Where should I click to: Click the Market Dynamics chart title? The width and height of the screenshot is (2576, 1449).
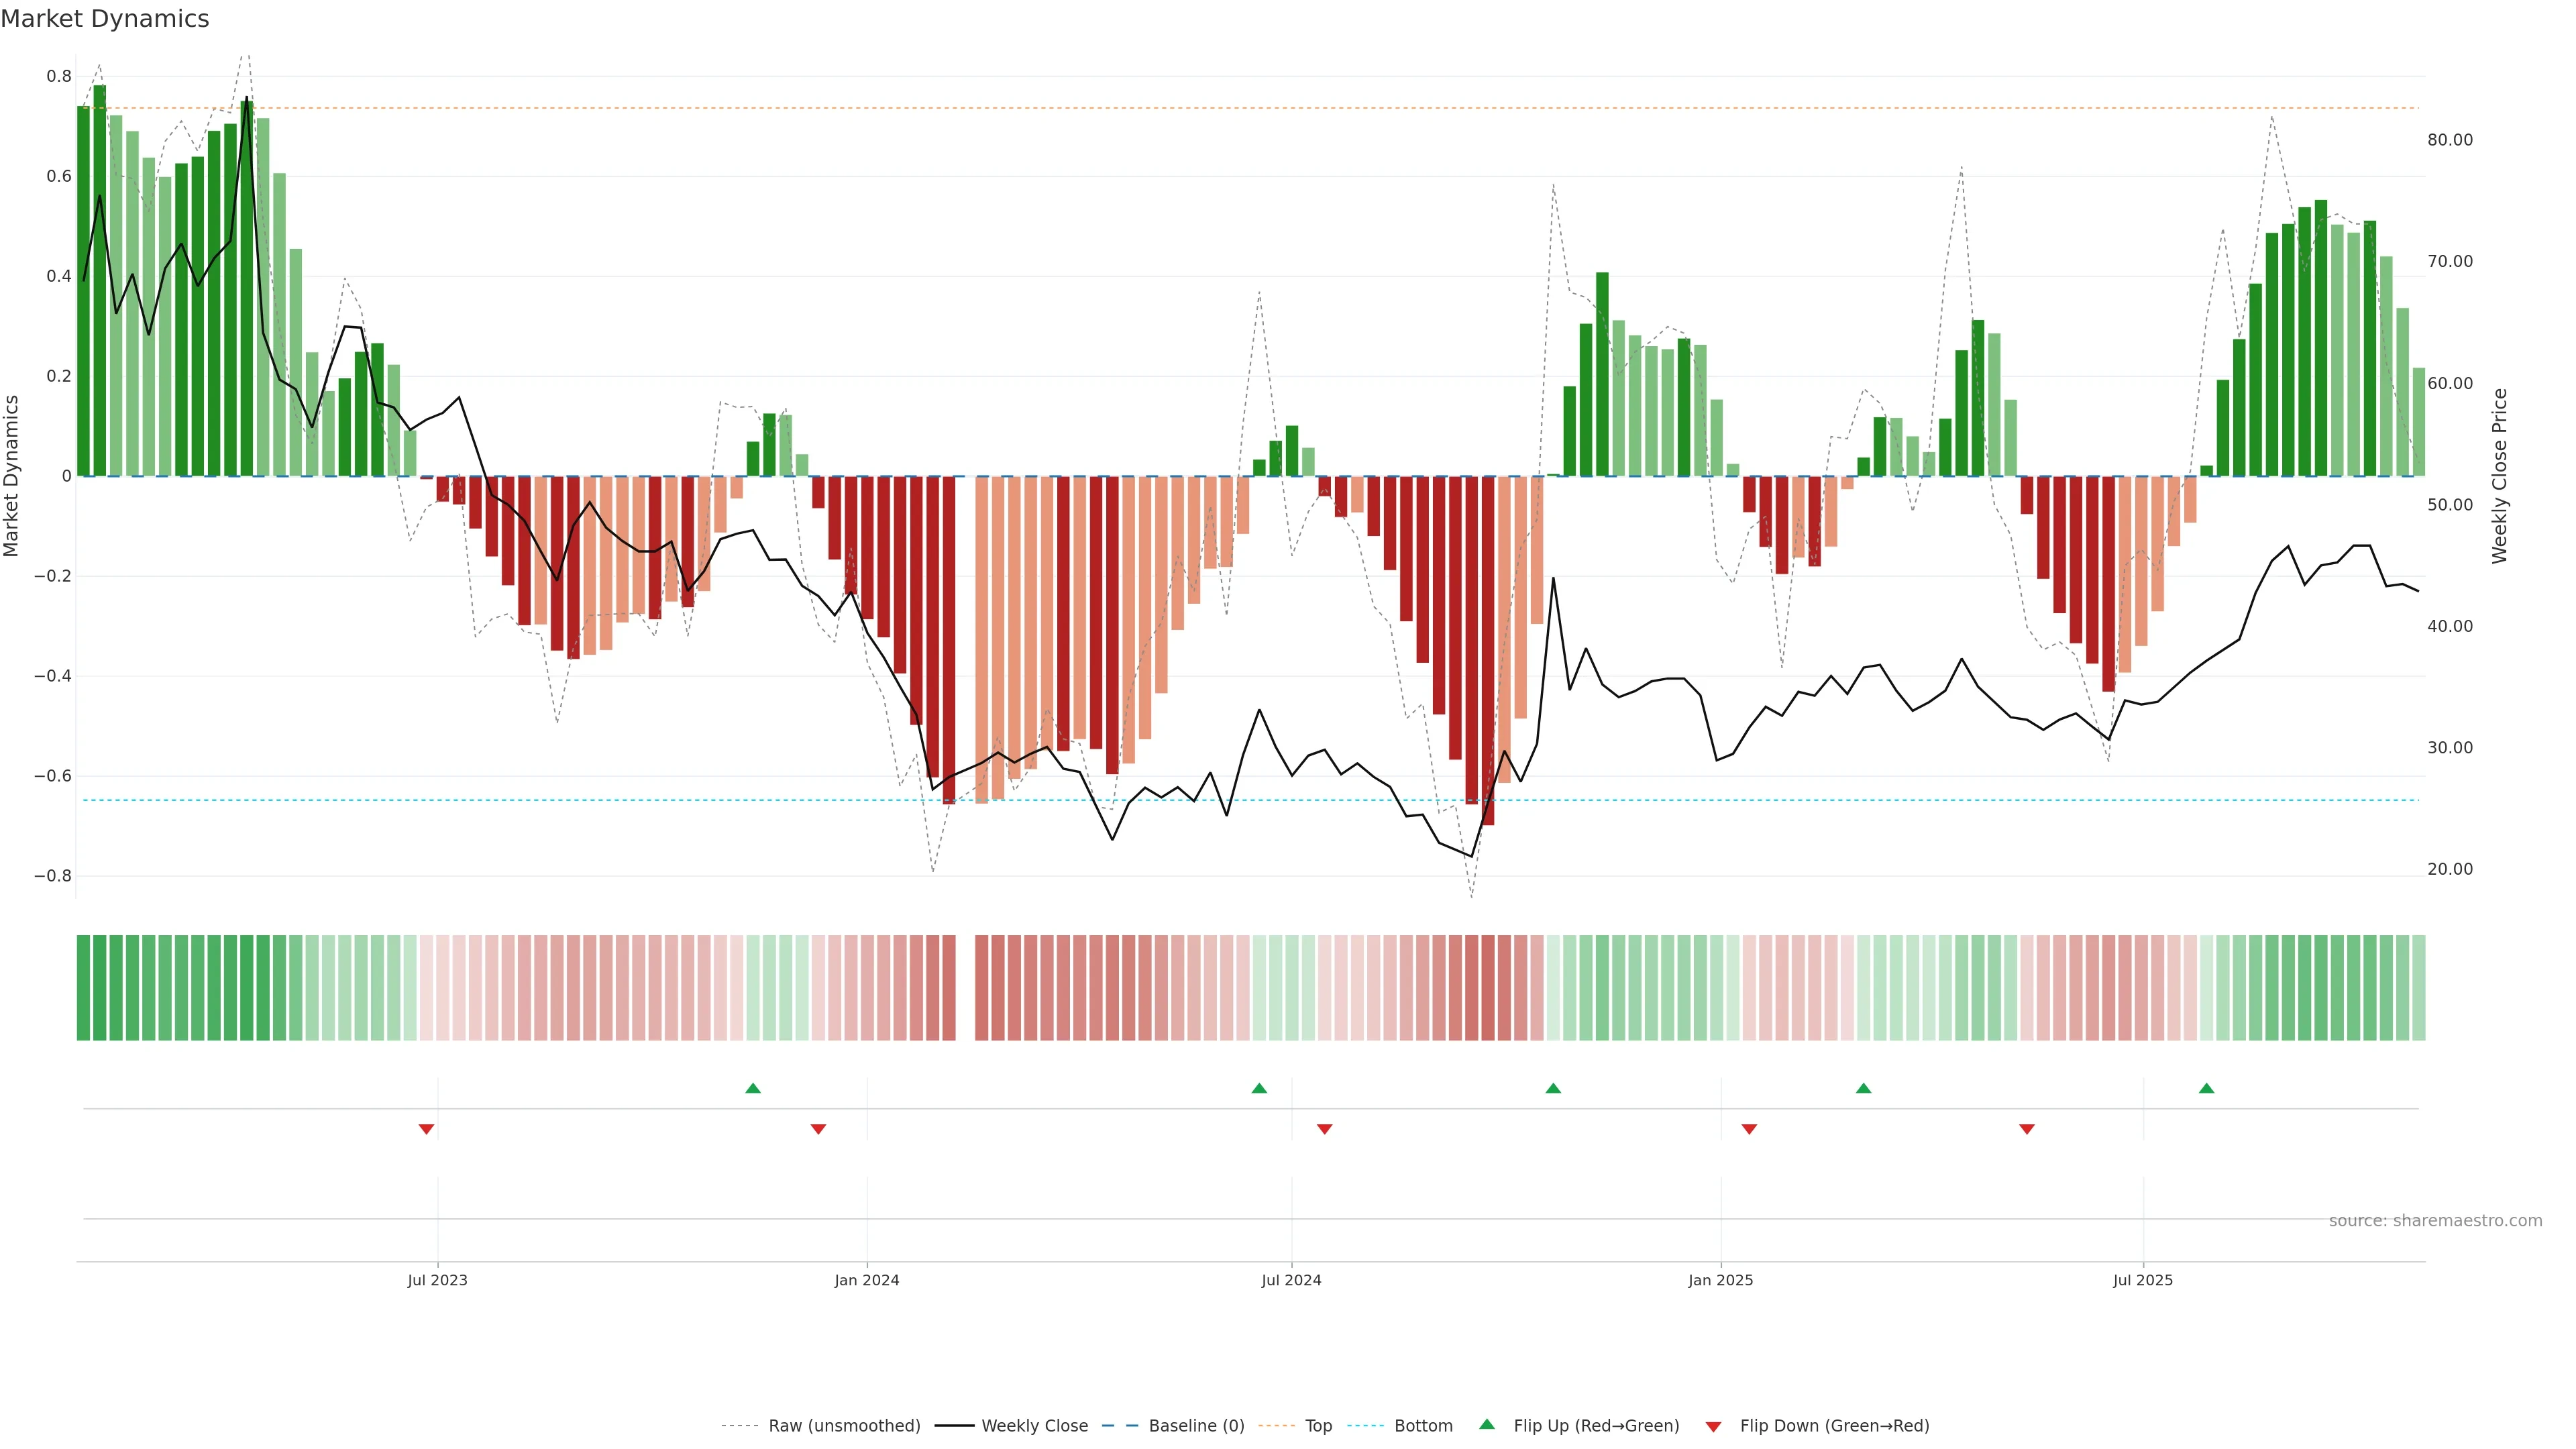tap(105, 19)
